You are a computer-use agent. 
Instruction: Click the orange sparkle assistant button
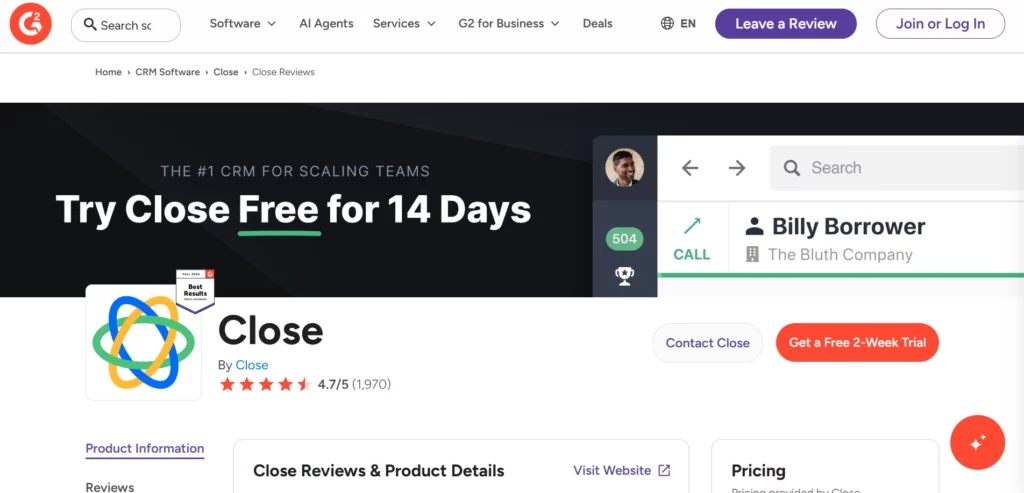coord(977,443)
